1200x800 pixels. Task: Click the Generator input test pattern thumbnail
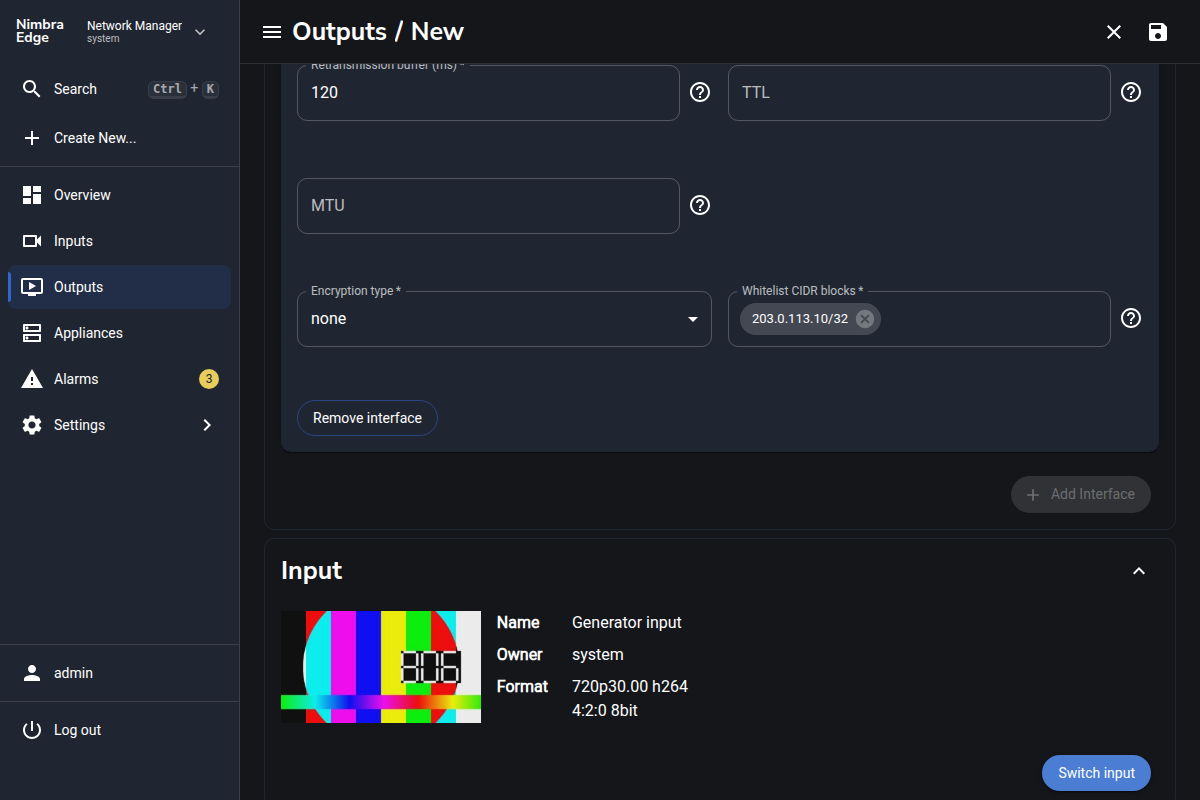click(381, 667)
